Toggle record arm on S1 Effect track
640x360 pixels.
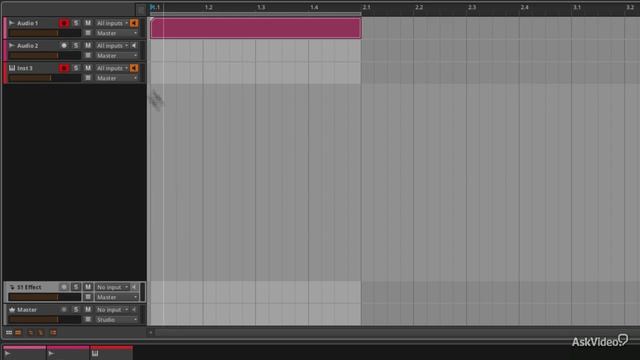[x=64, y=287]
